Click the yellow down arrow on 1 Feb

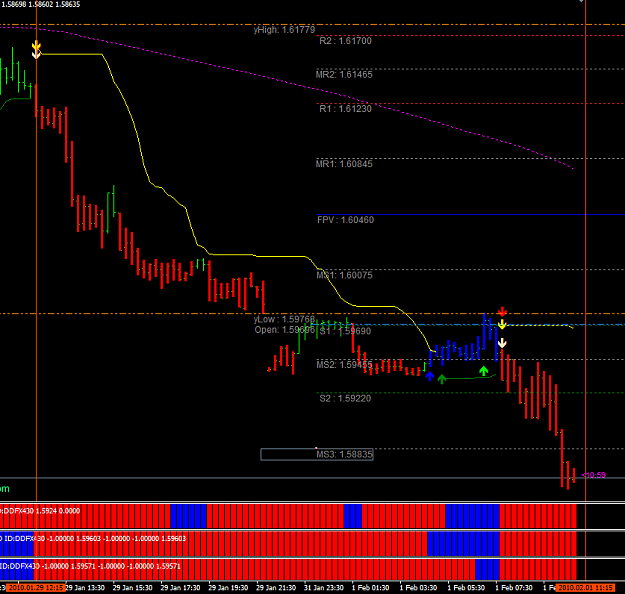pyautogui.click(x=502, y=324)
